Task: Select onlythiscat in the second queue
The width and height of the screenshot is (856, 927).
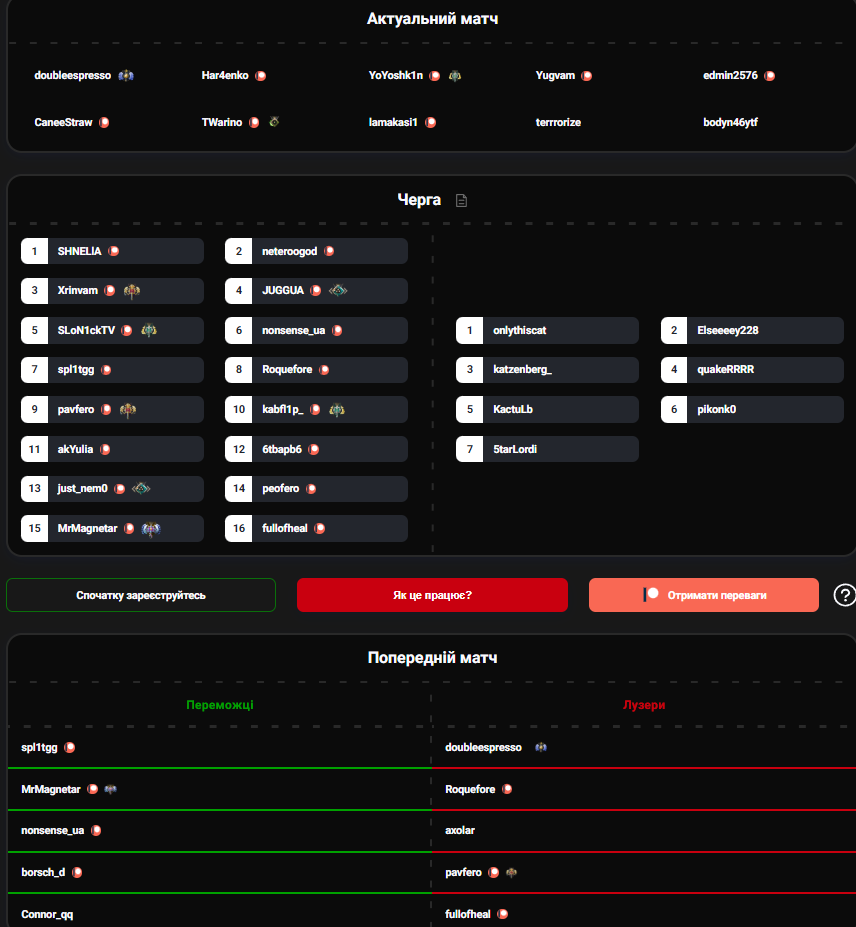Action: 547,330
